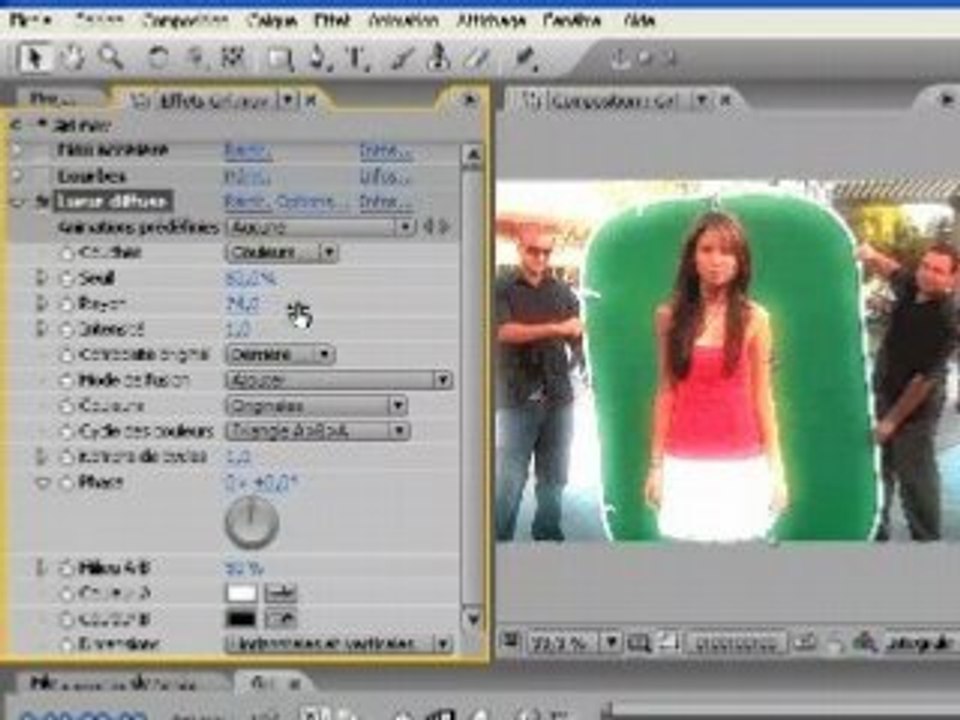Viewport: 960px width, 720px height.
Task: Reset the Courbes effect
Action: (x=247, y=177)
